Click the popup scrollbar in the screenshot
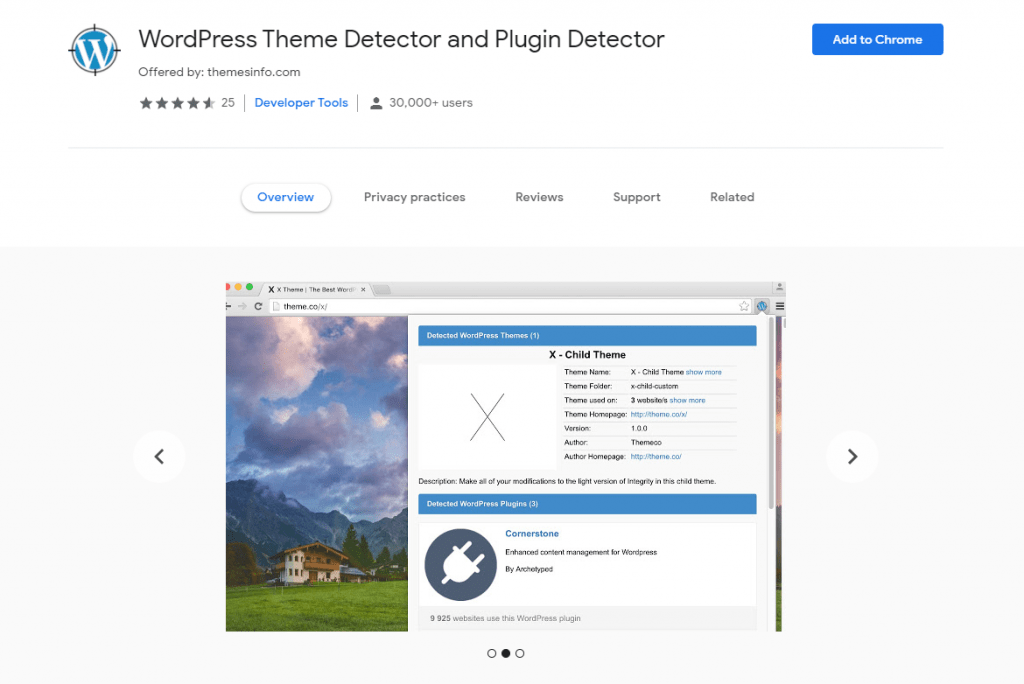 tap(771, 413)
